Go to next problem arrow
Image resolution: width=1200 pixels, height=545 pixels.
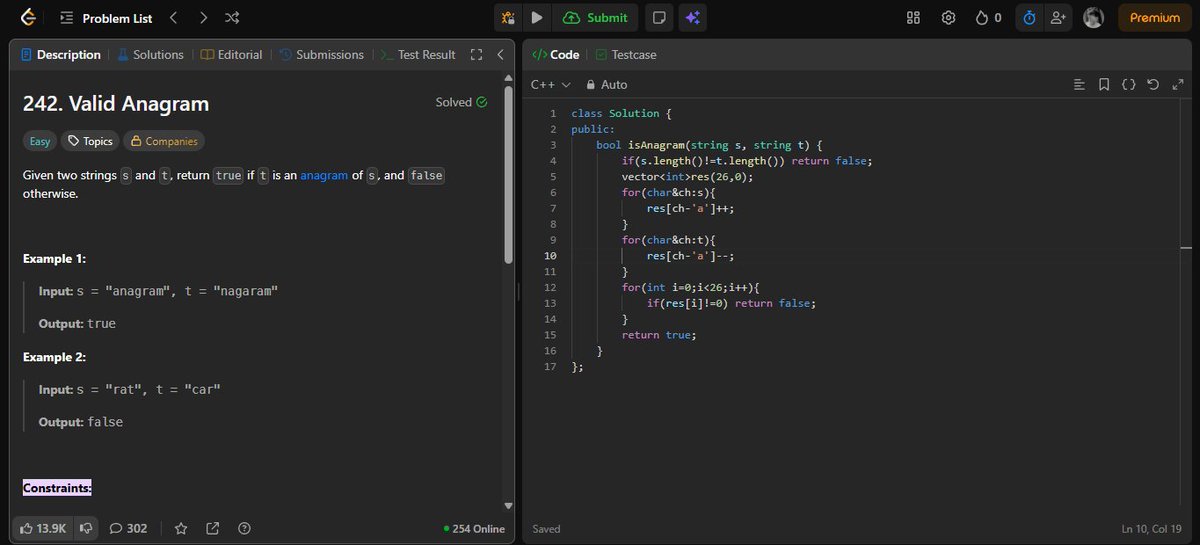coord(203,18)
